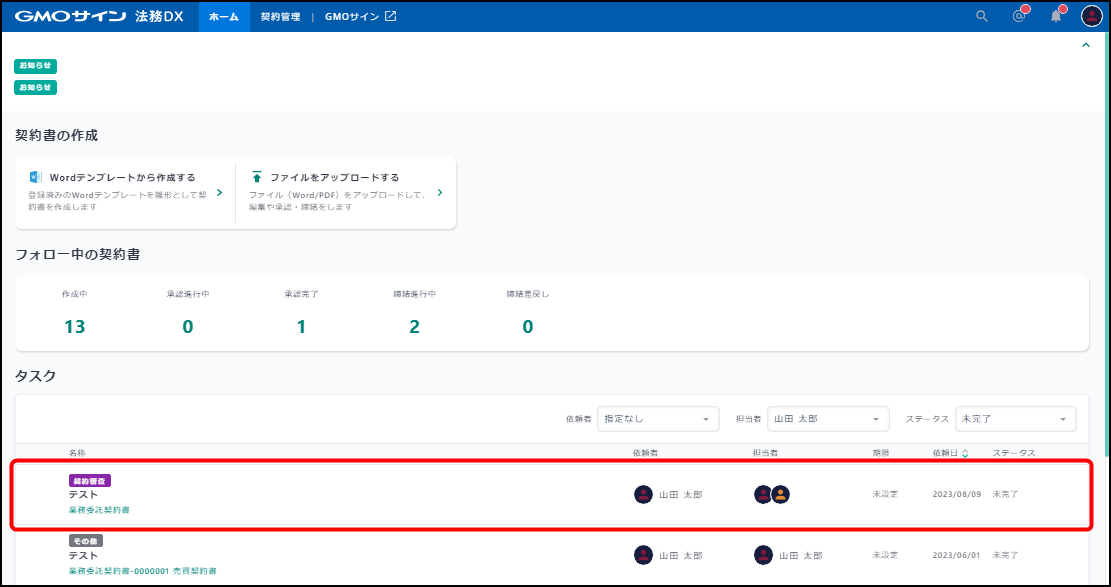
Task: Click the bell notification icon
Action: [x=1056, y=16]
